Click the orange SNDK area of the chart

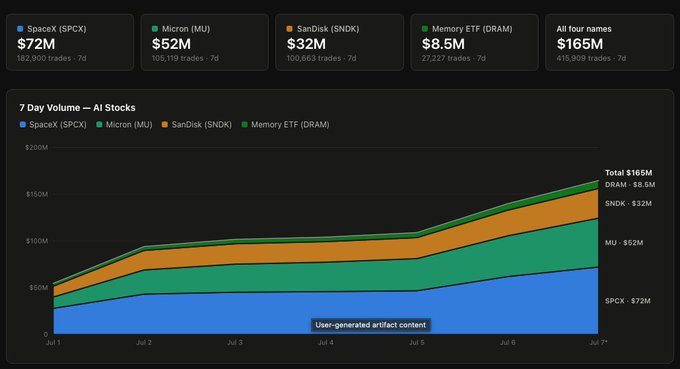tap(325, 252)
